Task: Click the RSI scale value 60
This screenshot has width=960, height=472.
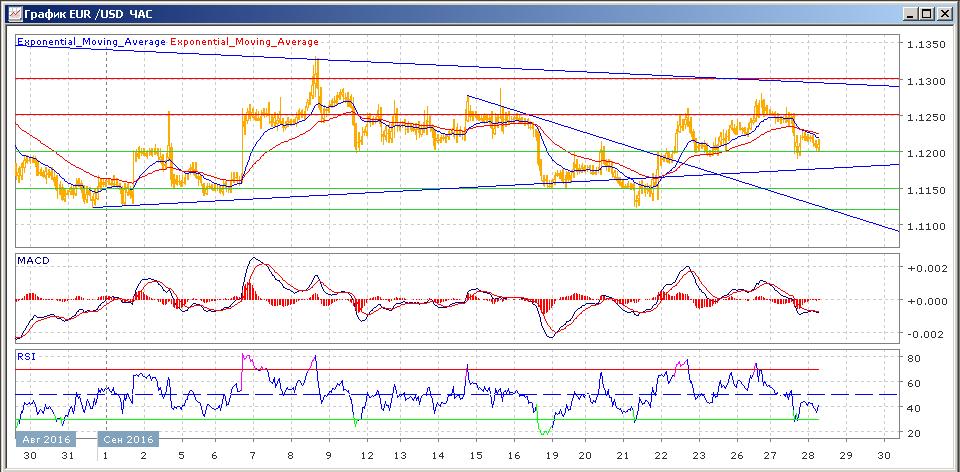Action: click(916, 383)
